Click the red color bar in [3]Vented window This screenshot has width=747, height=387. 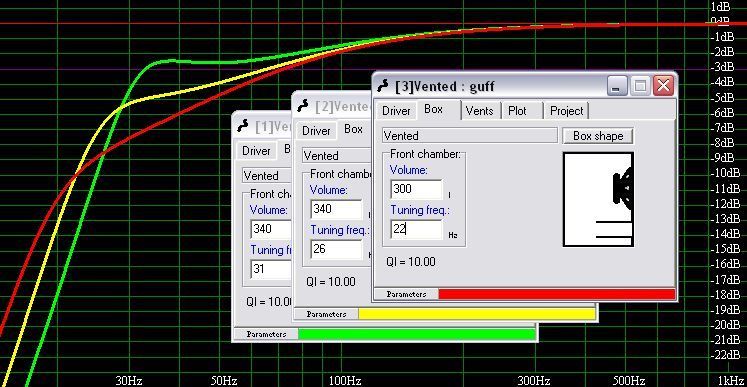point(556,294)
